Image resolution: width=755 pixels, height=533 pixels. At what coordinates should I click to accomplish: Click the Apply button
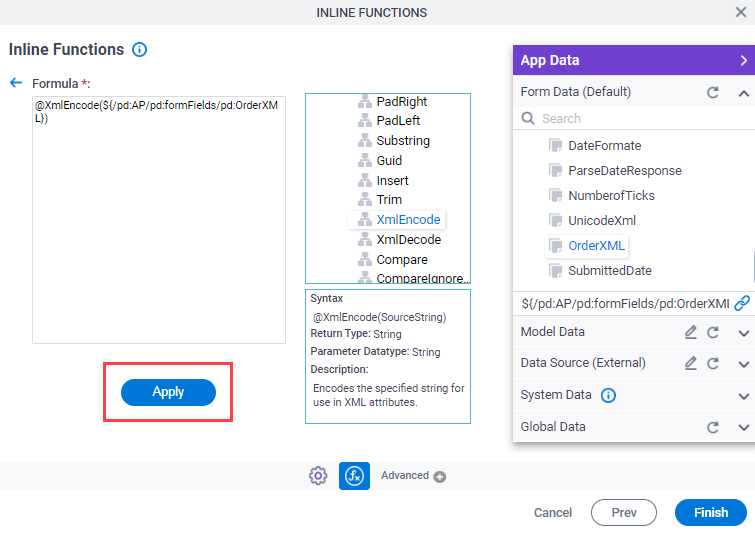point(168,392)
